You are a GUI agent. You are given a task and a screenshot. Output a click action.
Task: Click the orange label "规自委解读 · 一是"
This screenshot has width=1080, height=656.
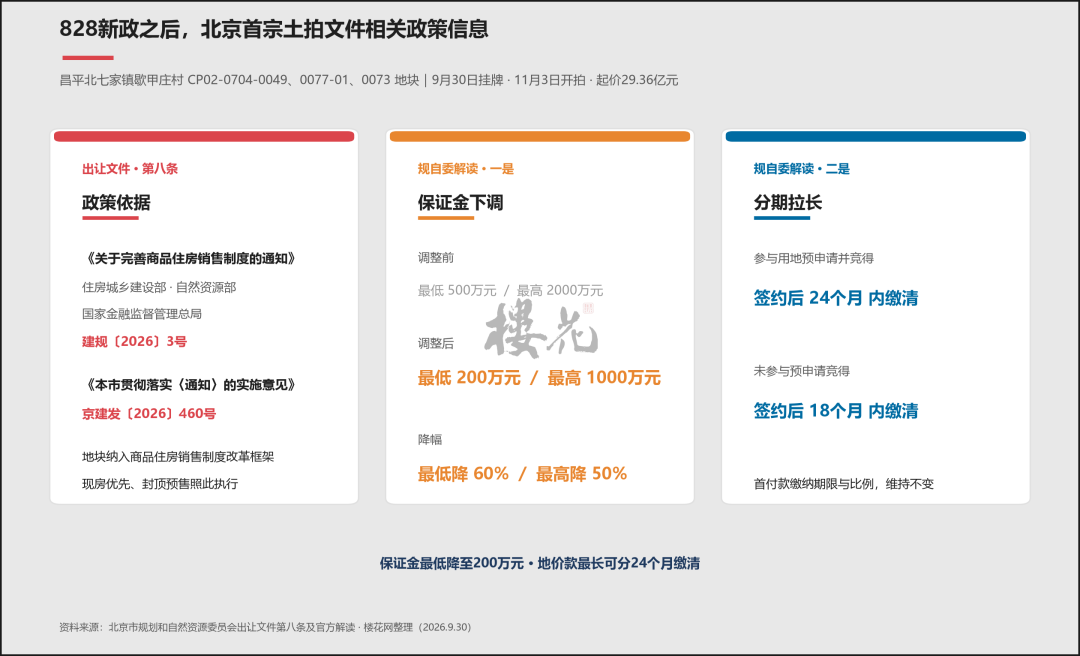pyautogui.click(x=466, y=169)
